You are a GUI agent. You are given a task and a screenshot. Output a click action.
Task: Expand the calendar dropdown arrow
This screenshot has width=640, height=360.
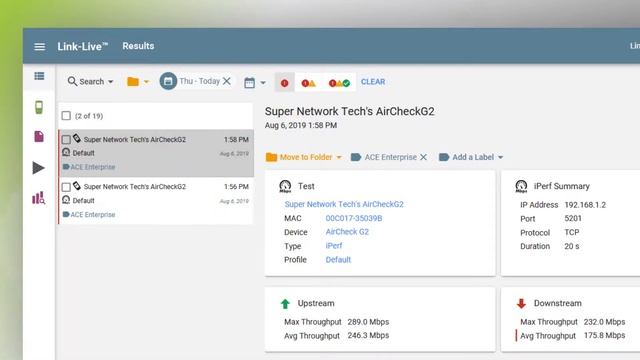click(x=263, y=83)
